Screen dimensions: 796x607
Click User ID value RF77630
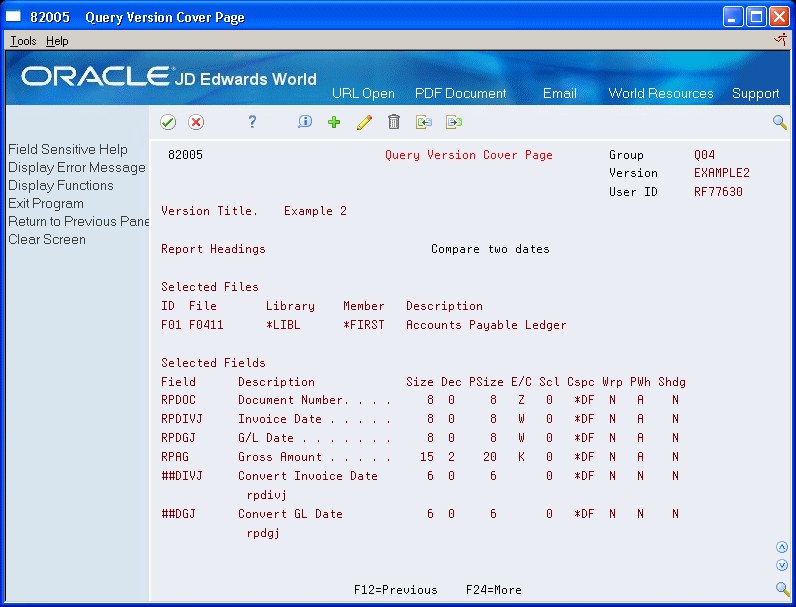click(x=718, y=192)
